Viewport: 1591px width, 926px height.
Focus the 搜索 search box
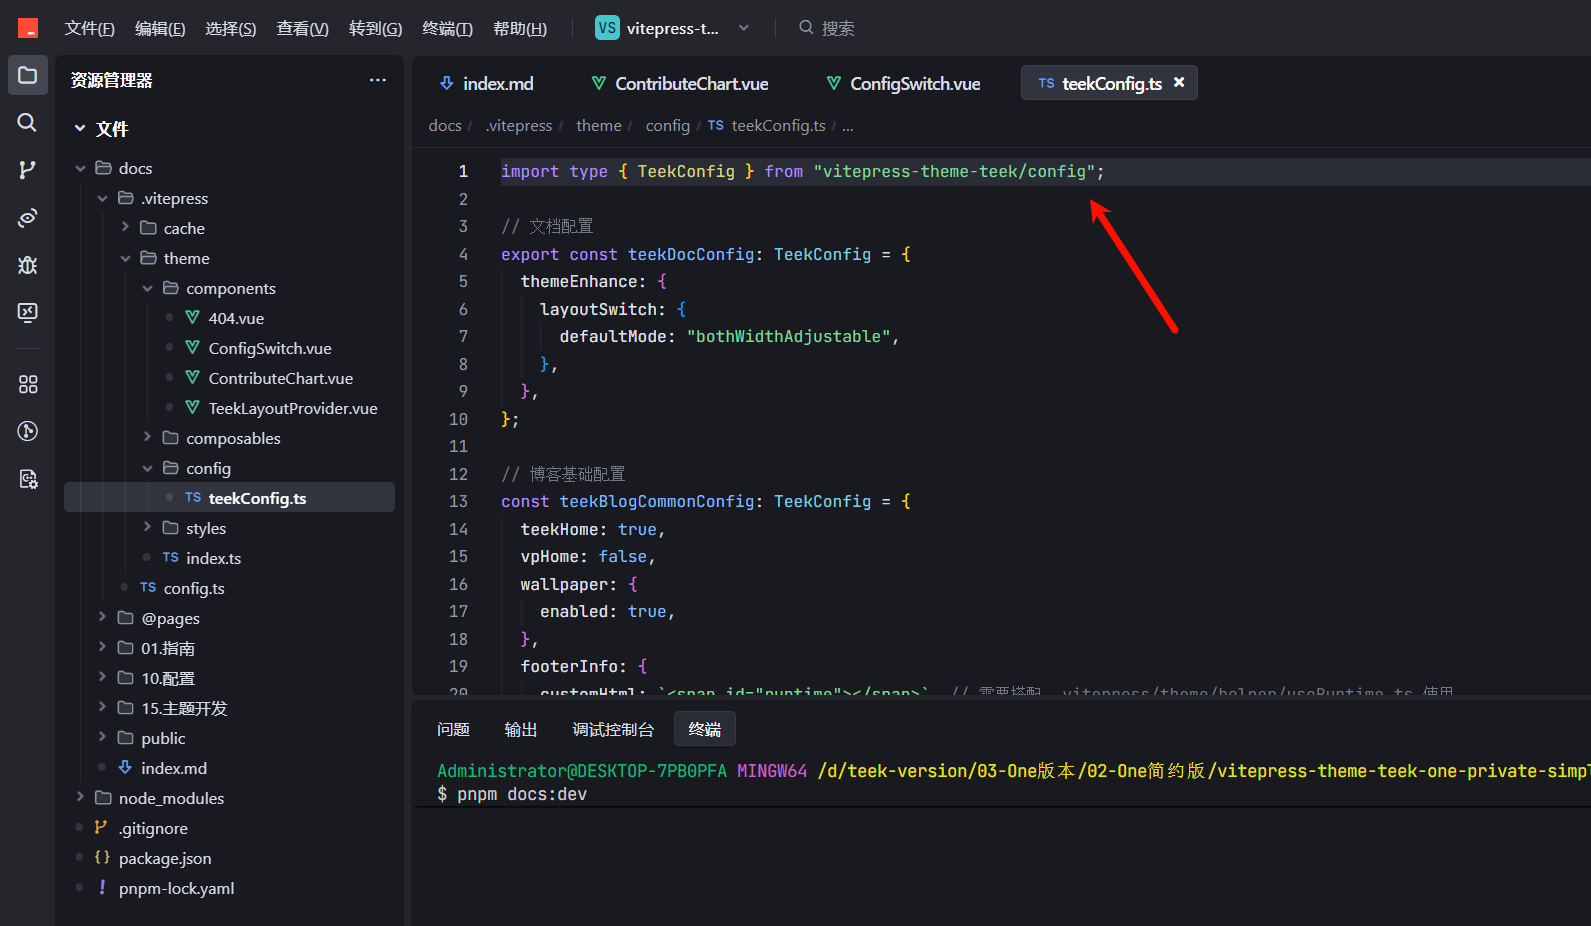pyautogui.click(x=838, y=28)
